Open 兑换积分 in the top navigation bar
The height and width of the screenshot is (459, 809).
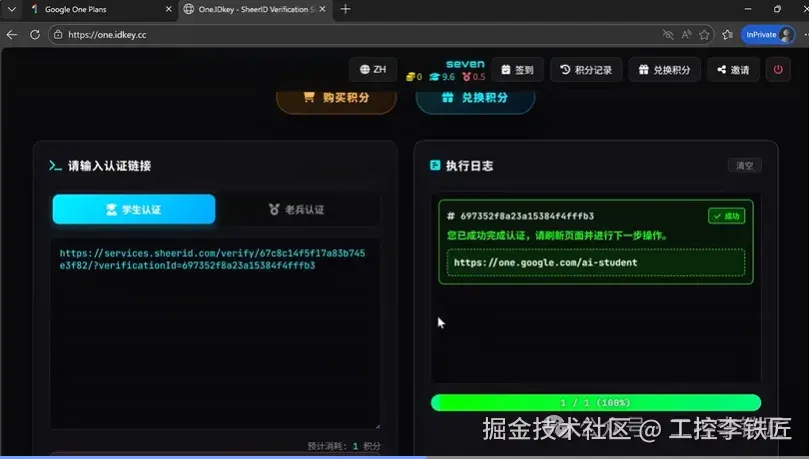pyautogui.click(x=665, y=70)
